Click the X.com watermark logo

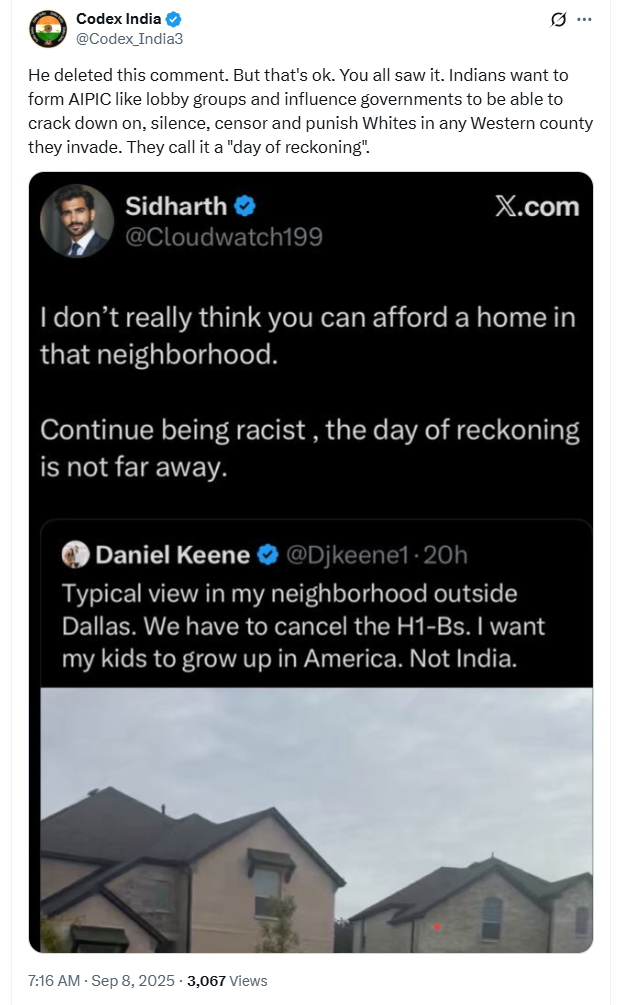tap(537, 206)
